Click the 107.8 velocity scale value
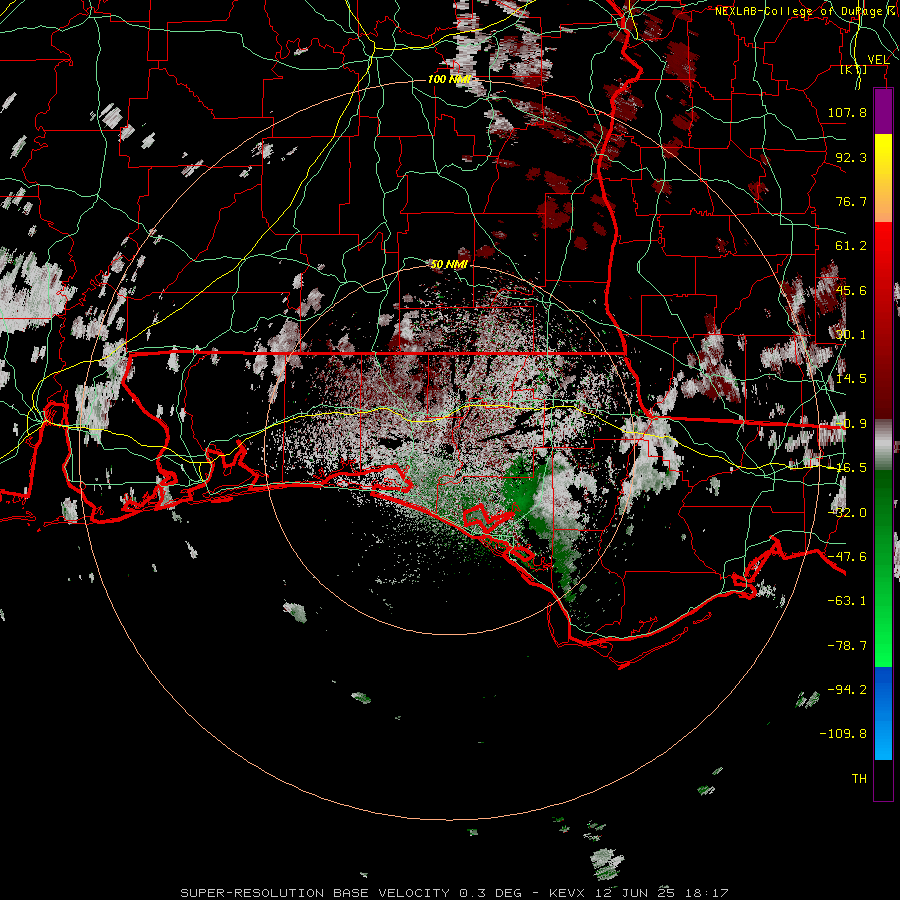 pos(847,112)
